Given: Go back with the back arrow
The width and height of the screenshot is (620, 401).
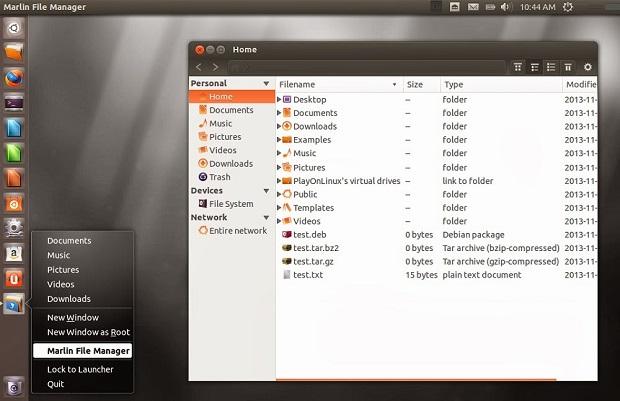Looking at the screenshot, I should 199,67.
